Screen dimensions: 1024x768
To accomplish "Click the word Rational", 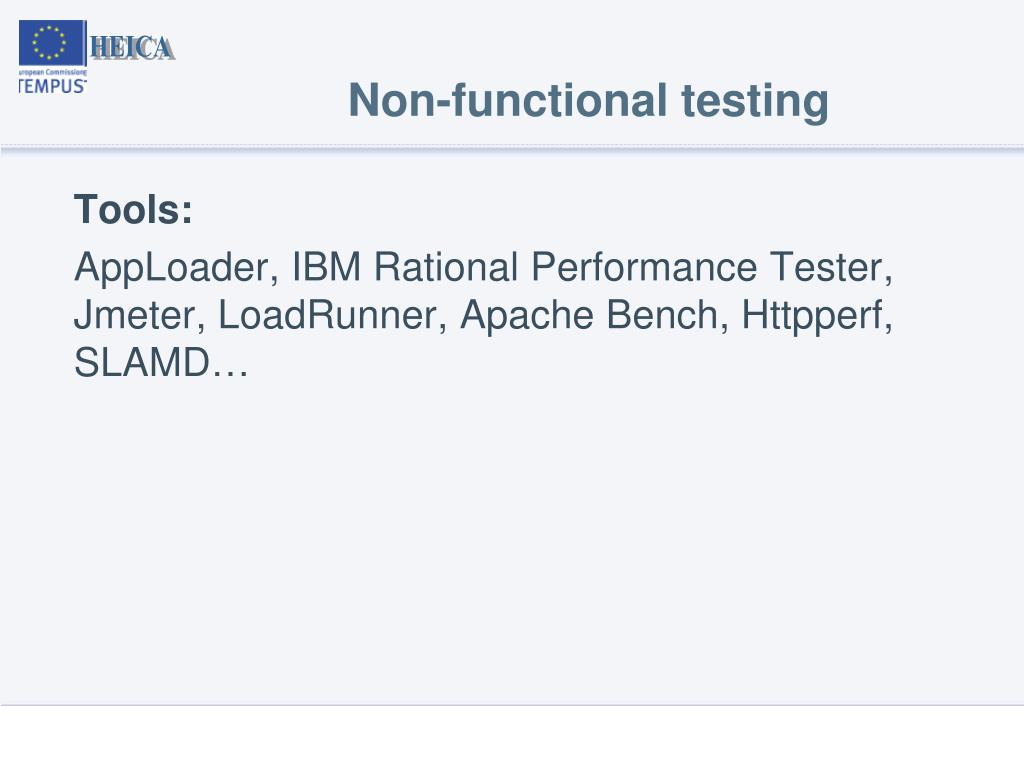I will 446,266.
